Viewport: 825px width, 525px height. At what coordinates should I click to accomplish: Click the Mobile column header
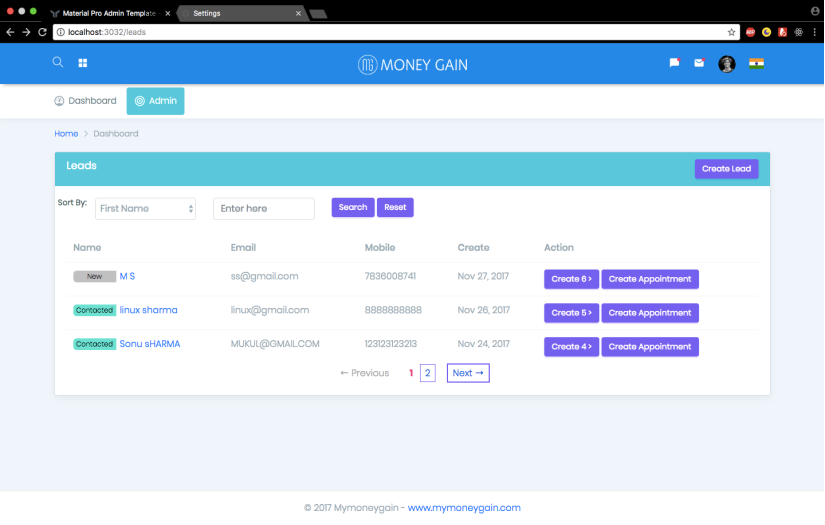[x=380, y=247]
